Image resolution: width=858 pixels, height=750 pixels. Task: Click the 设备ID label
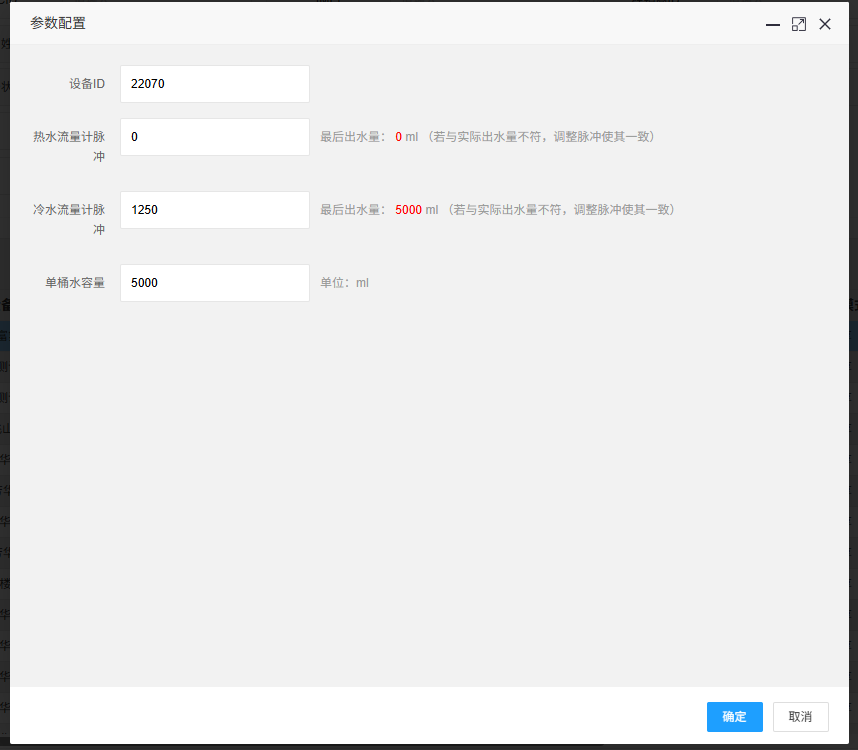(86, 84)
